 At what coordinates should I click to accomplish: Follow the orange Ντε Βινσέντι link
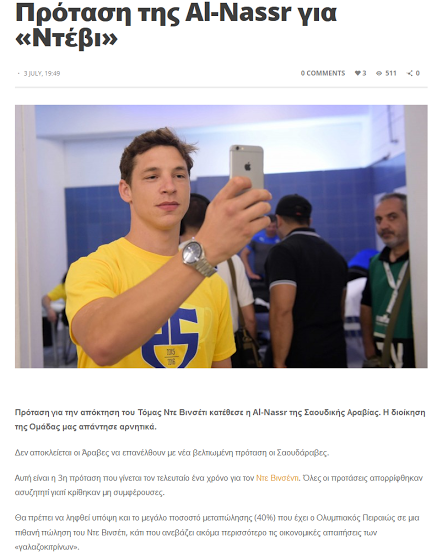pos(277,478)
